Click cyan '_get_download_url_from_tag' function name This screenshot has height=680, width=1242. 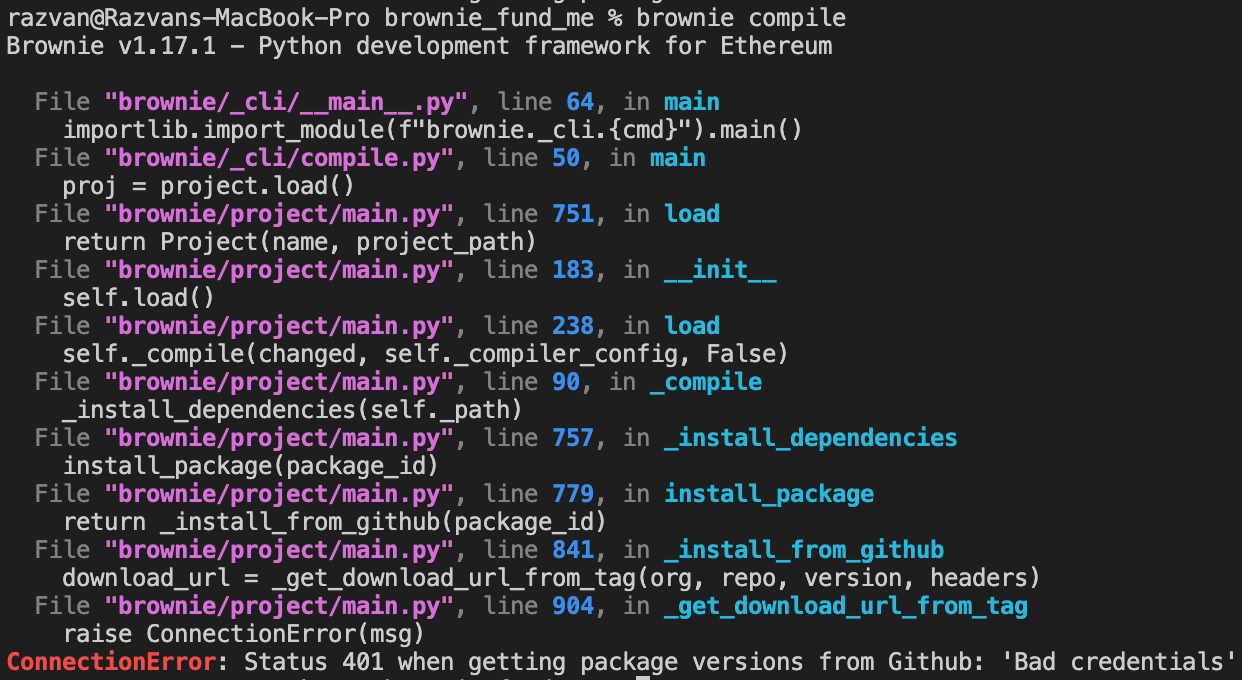pos(846,606)
